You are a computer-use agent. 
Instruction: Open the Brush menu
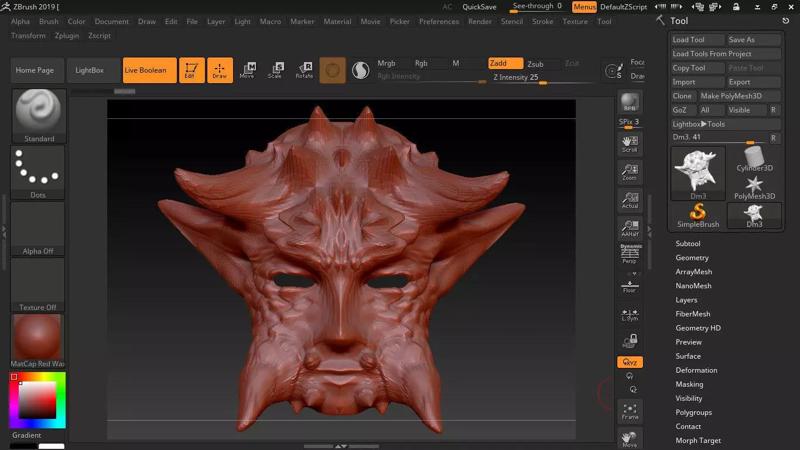(x=49, y=21)
